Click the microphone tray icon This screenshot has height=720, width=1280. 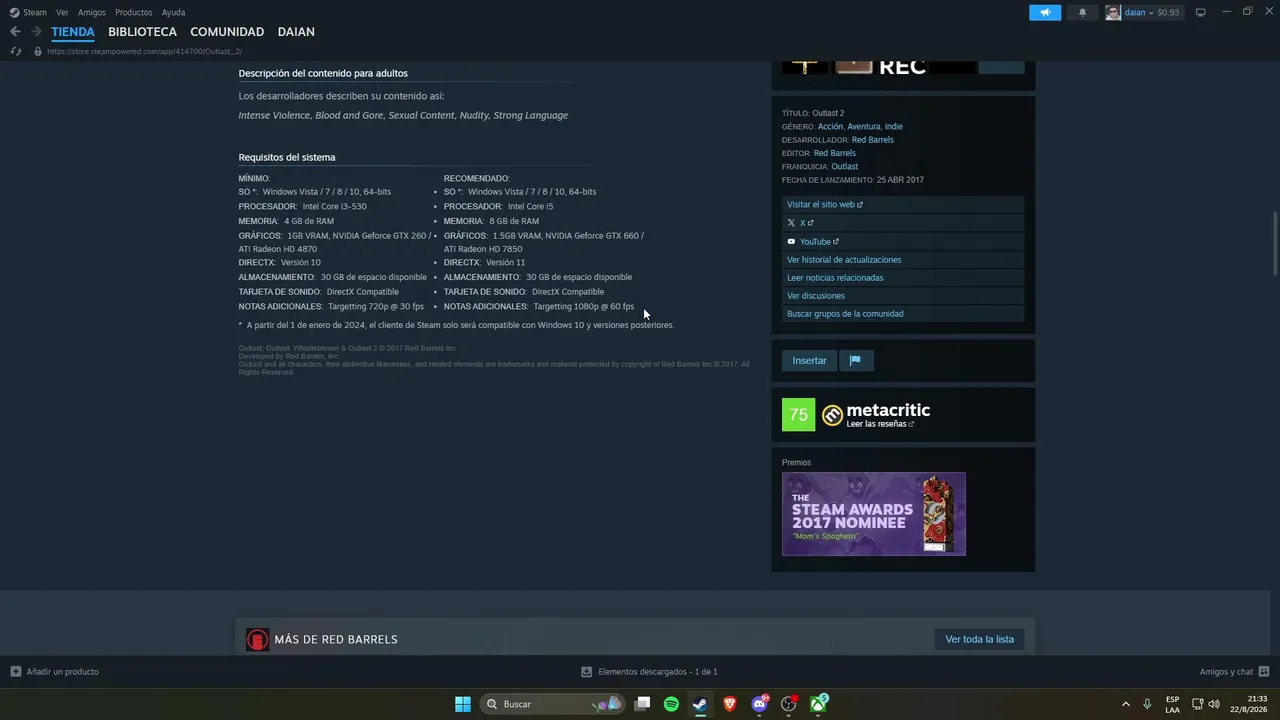click(1147, 704)
